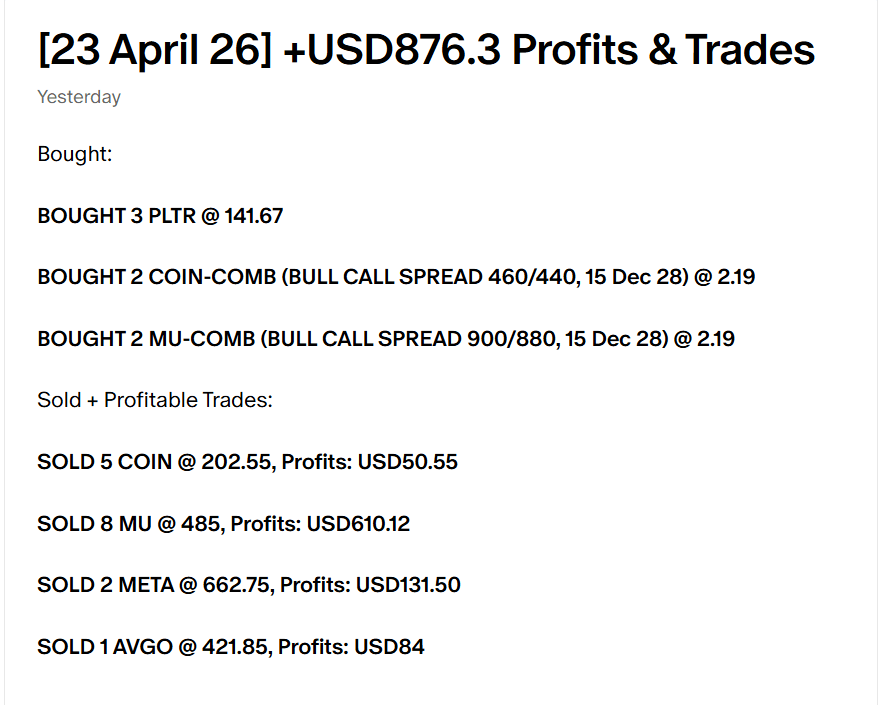Click the "USD131.50" profit figure
This screenshot has width=889, height=705.
(x=408, y=585)
